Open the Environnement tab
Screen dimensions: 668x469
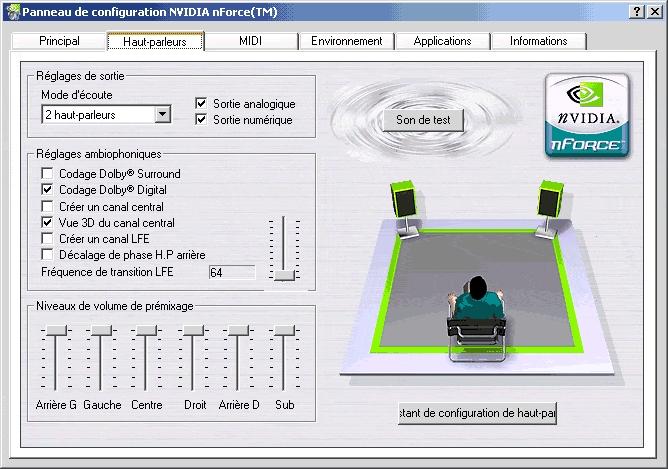coord(346,41)
